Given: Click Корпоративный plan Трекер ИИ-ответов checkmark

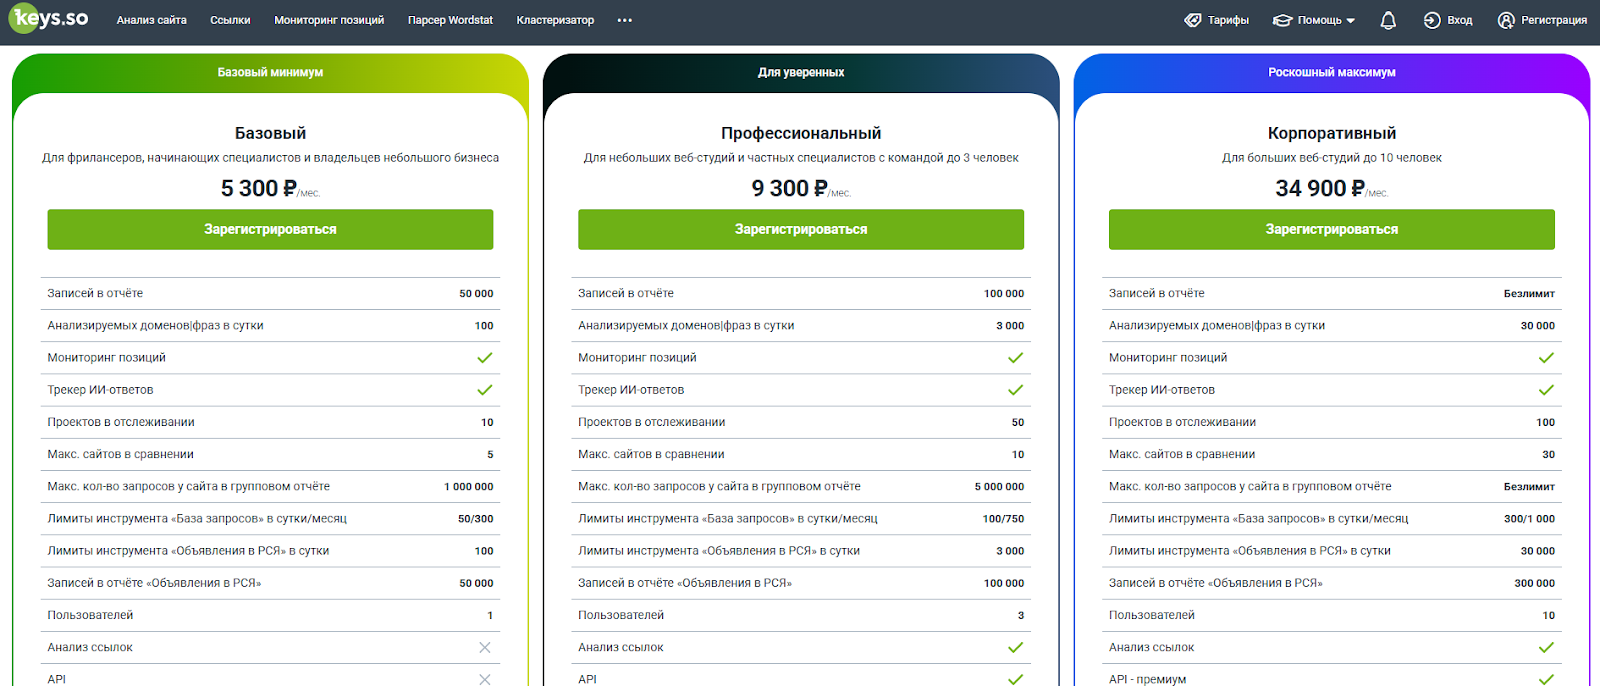Looking at the screenshot, I should (1546, 390).
